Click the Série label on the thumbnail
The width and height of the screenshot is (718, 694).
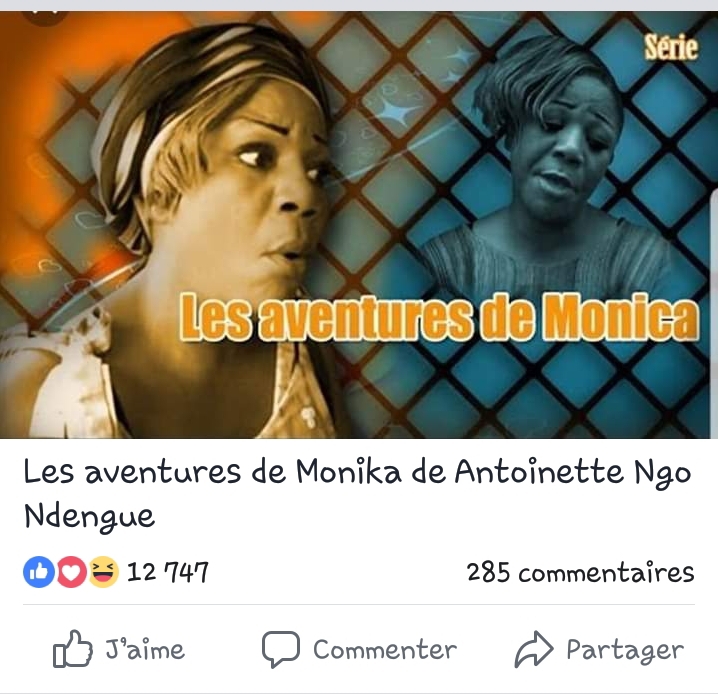coord(671,48)
